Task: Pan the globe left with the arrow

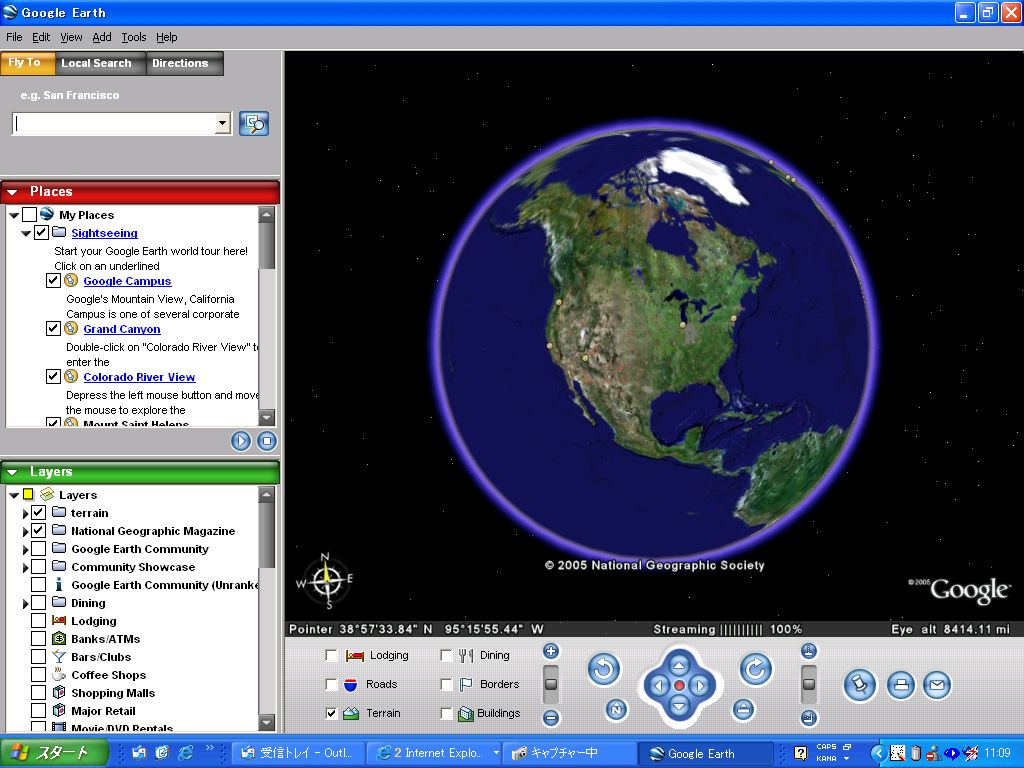Action: 658,686
